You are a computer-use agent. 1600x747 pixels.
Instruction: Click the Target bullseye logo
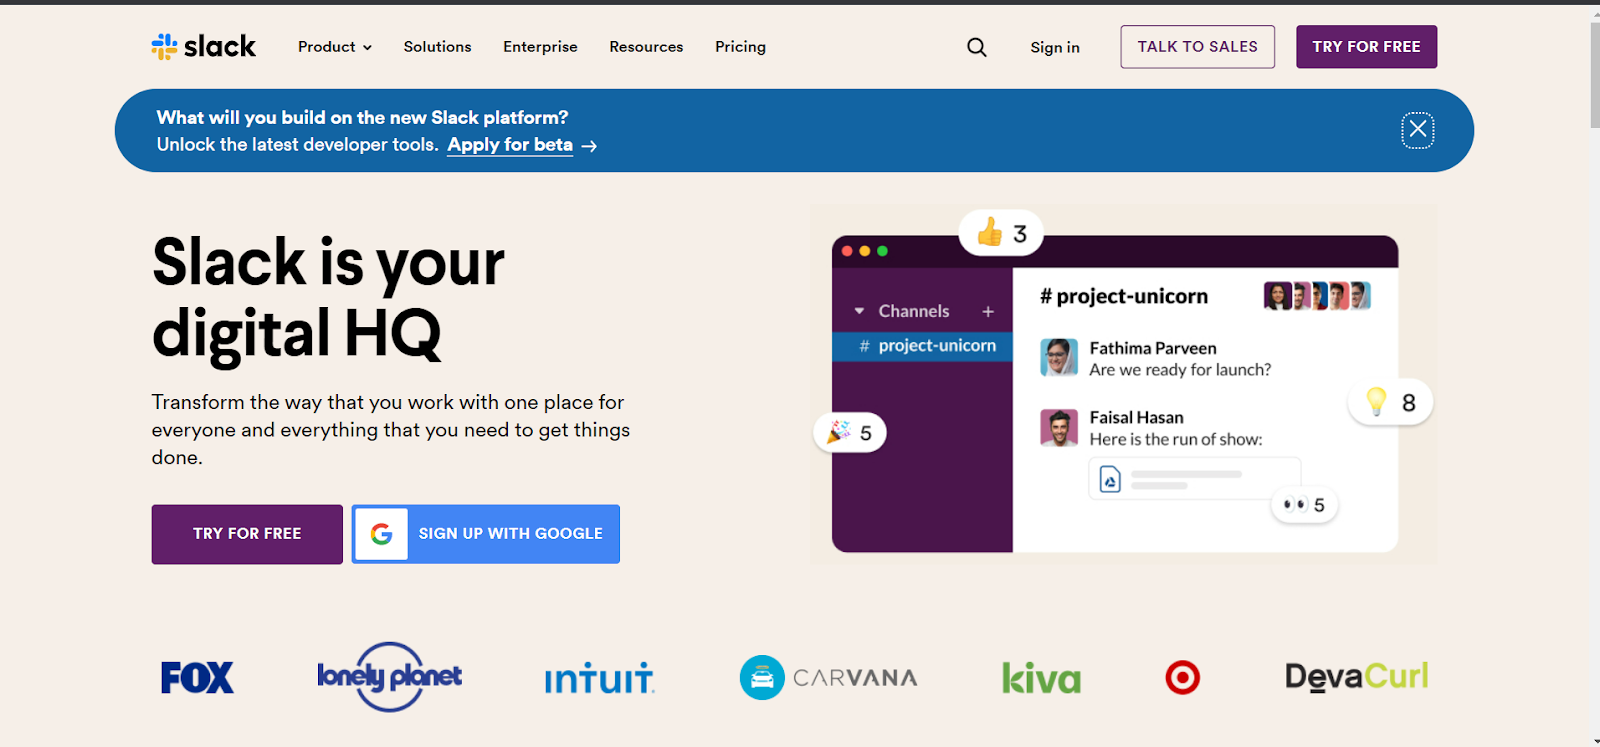[1183, 678]
